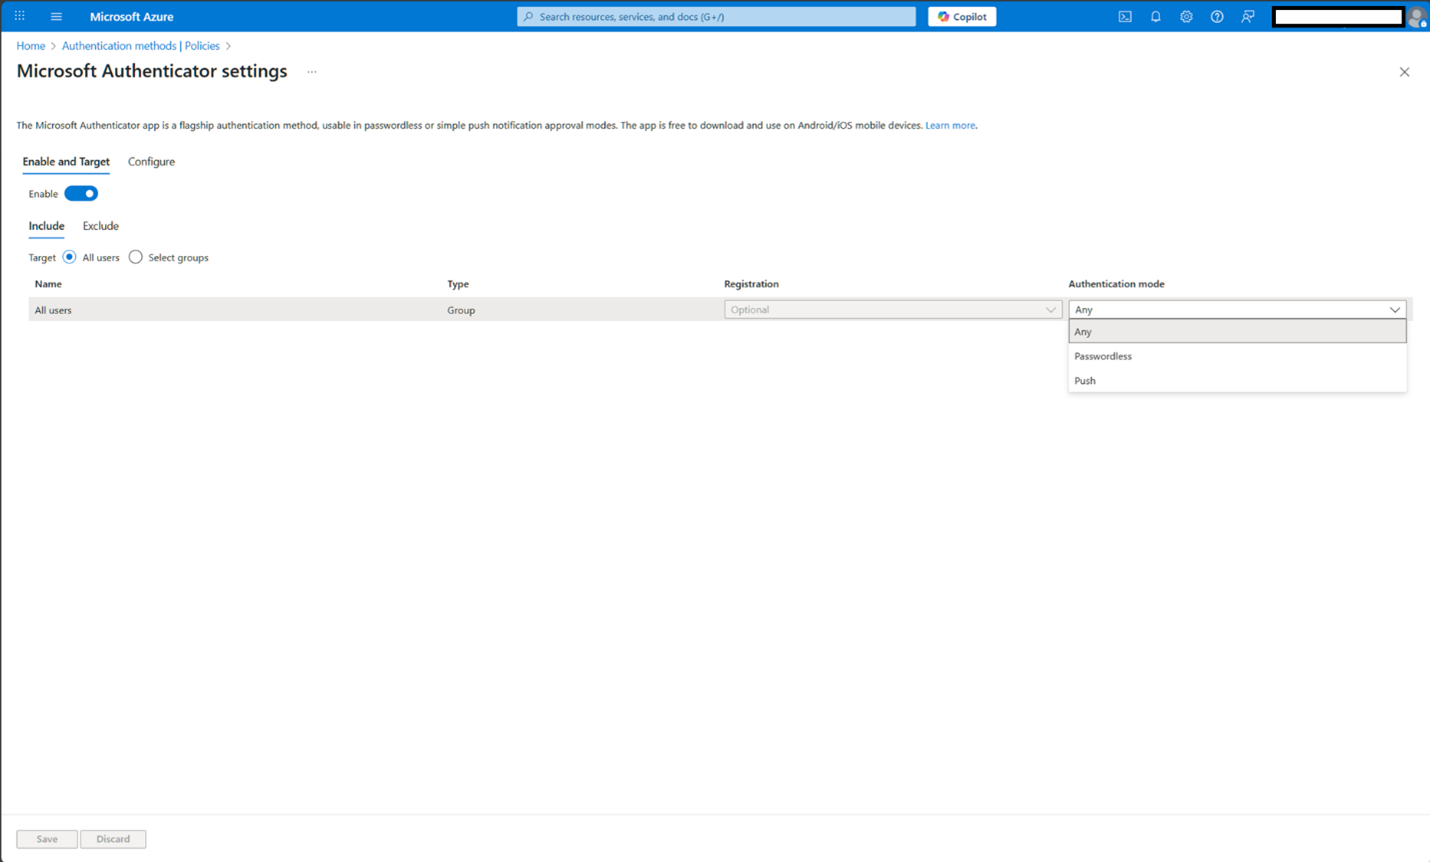Go to Home breadcrumb
This screenshot has width=1430, height=862.
[30, 46]
